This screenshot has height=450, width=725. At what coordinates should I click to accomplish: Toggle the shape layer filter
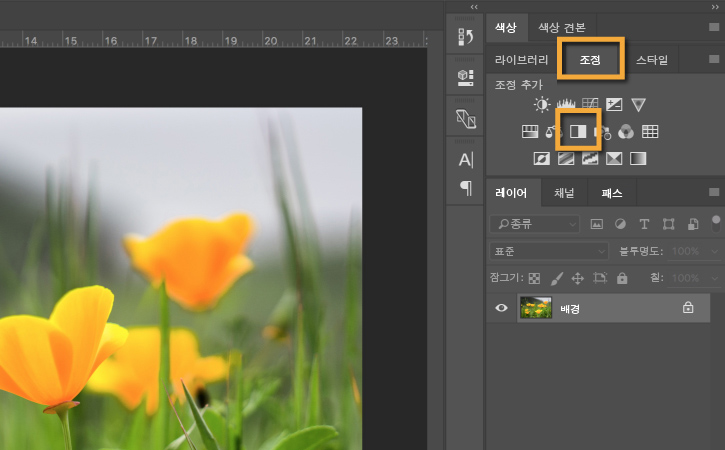coord(669,224)
